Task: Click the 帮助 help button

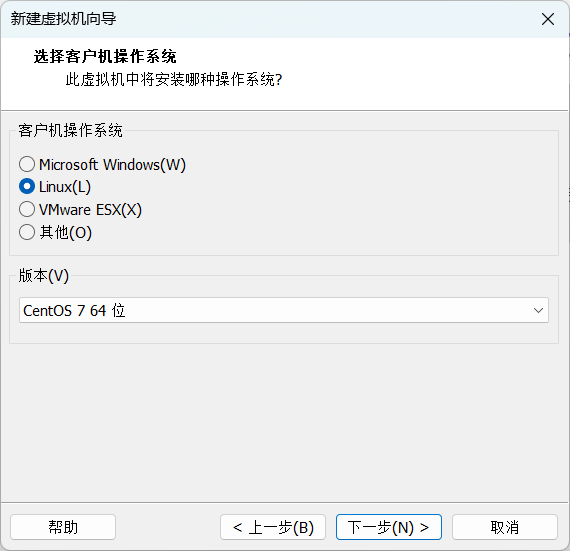Action: tap(63, 527)
